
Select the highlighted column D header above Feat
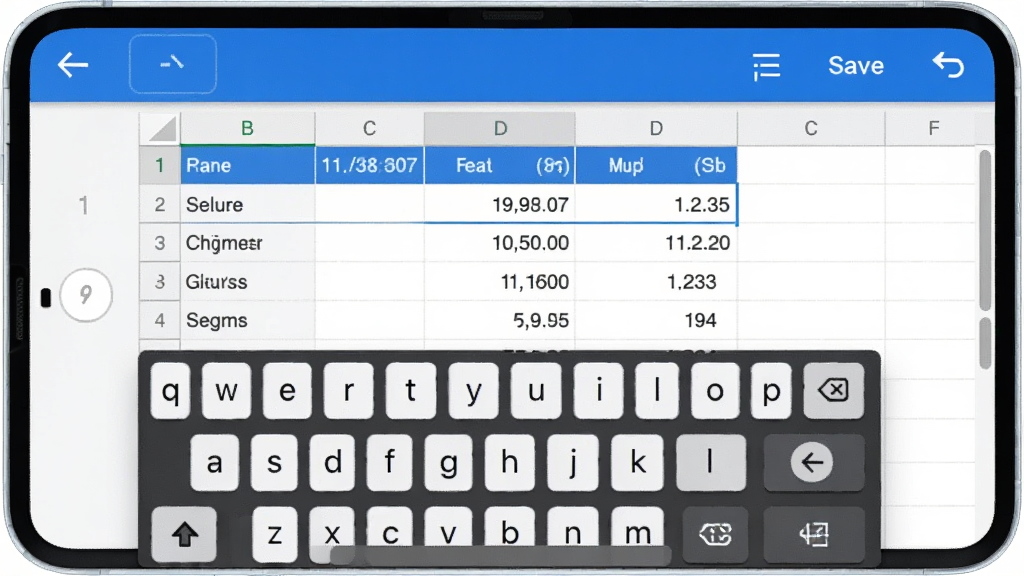tap(500, 128)
